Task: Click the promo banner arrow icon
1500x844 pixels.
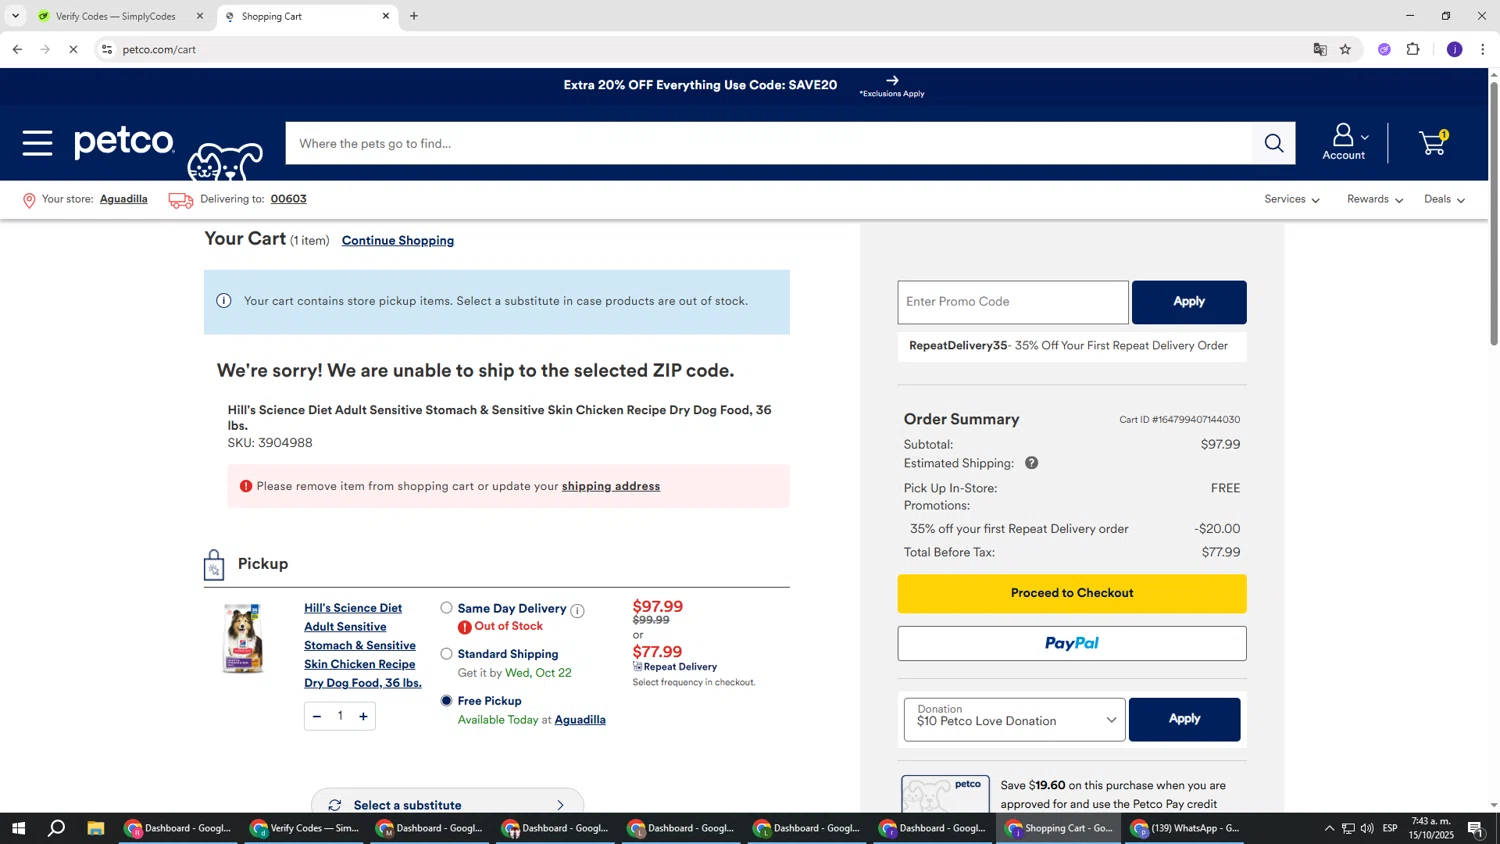Action: coord(892,80)
